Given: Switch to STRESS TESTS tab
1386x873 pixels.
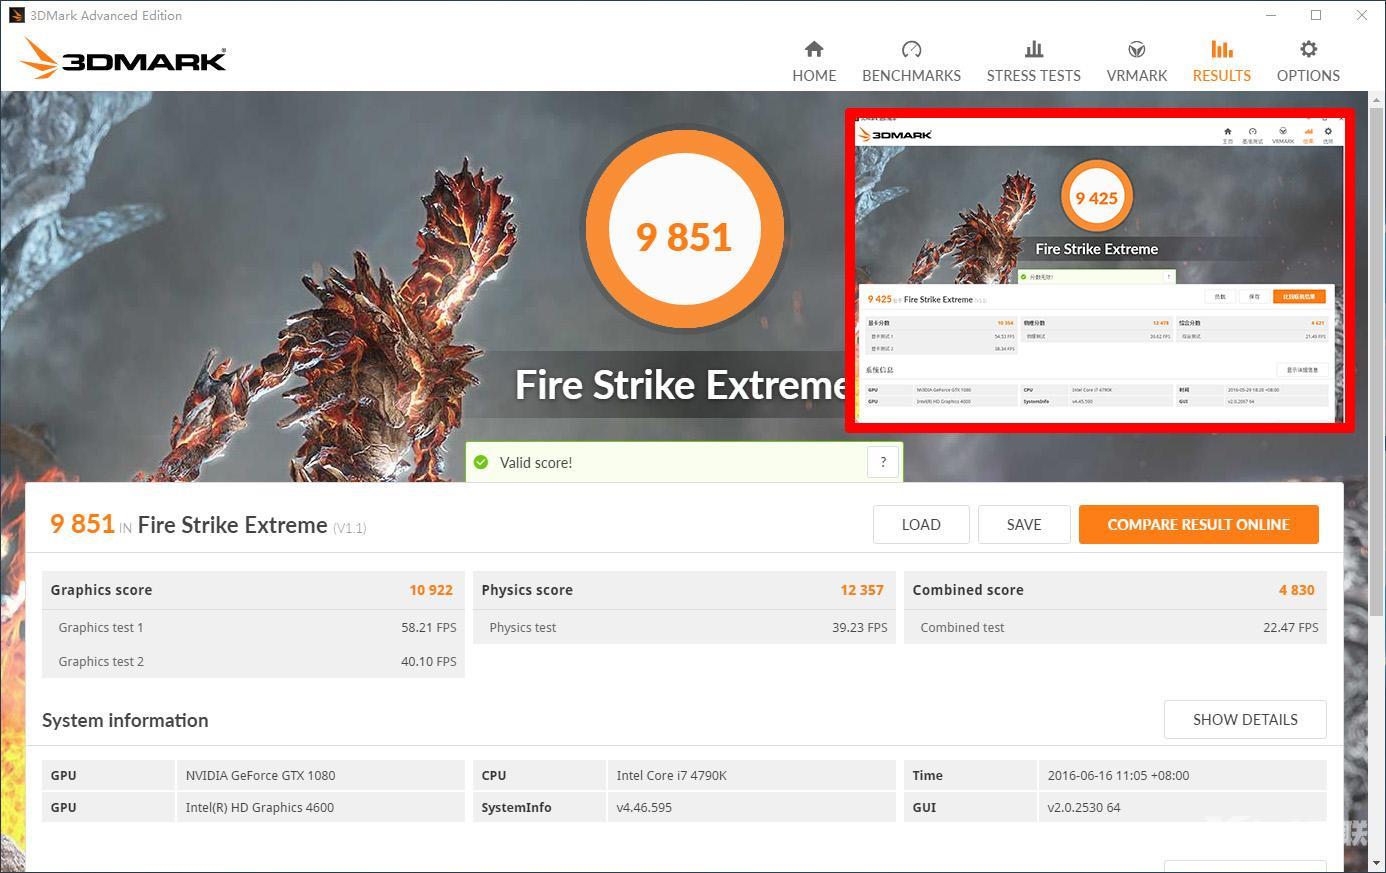Looking at the screenshot, I should point(1033,62).
